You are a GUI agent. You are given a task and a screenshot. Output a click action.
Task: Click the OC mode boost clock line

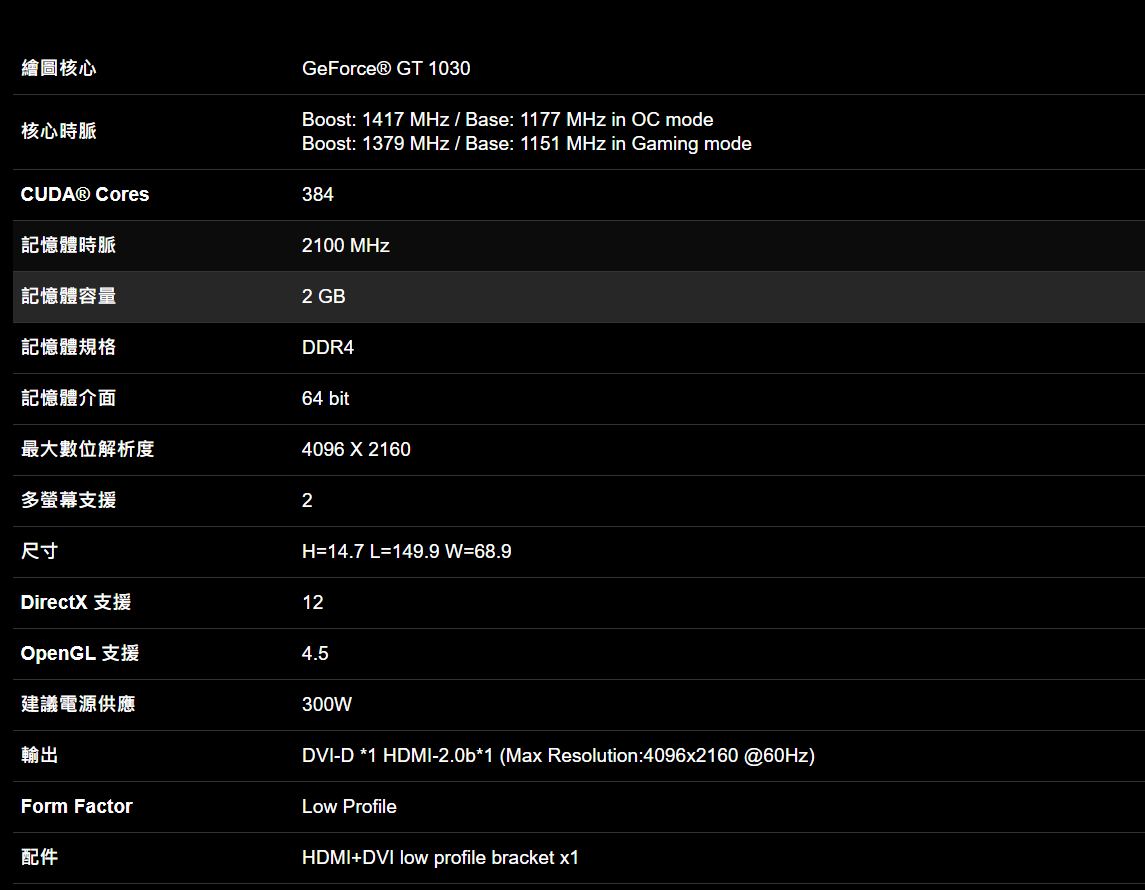(507, 120)
